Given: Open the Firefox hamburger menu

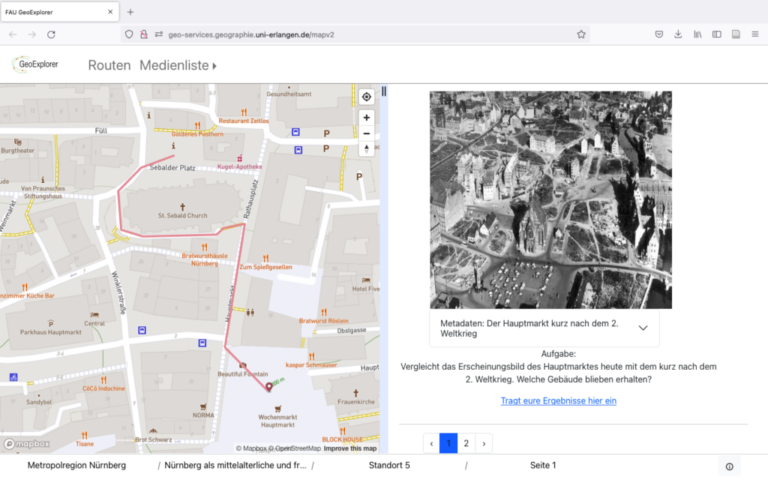Looking at the screenshot, I should (x=753, y=34).
